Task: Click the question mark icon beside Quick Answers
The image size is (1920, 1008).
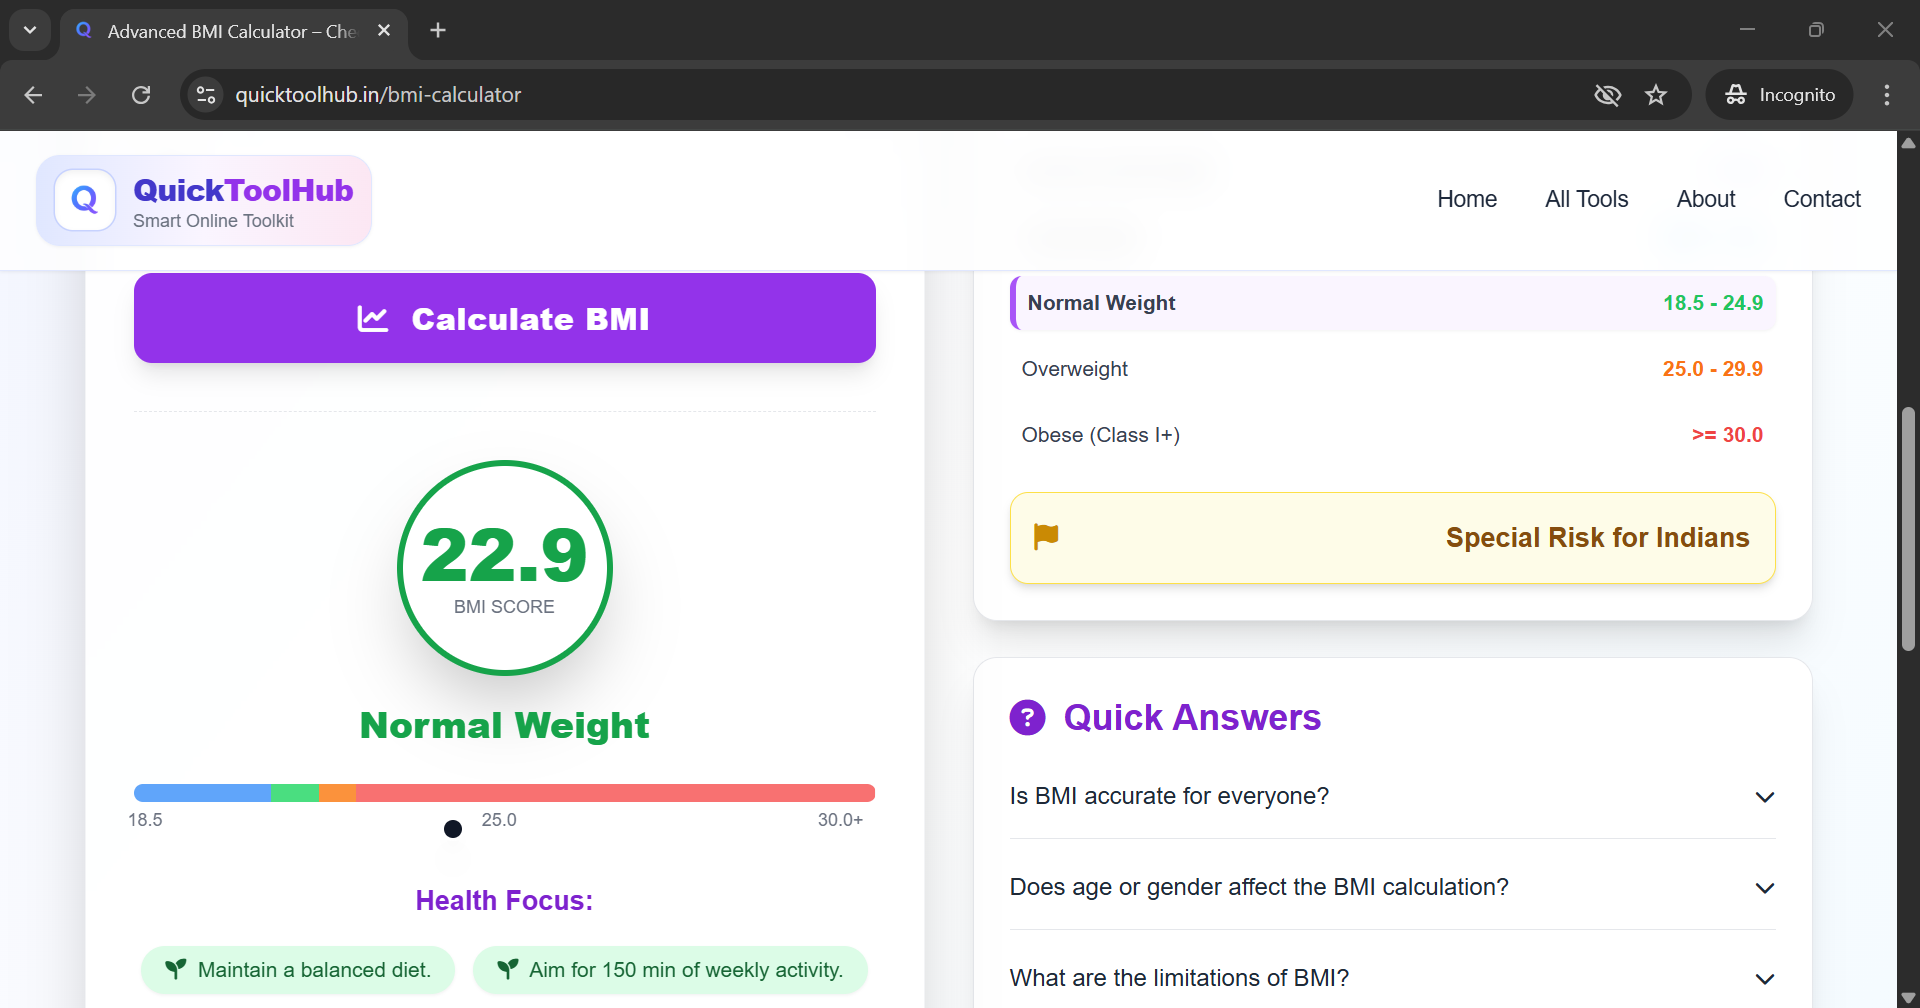Action: pyautogui.click(x=1028, y=717)
